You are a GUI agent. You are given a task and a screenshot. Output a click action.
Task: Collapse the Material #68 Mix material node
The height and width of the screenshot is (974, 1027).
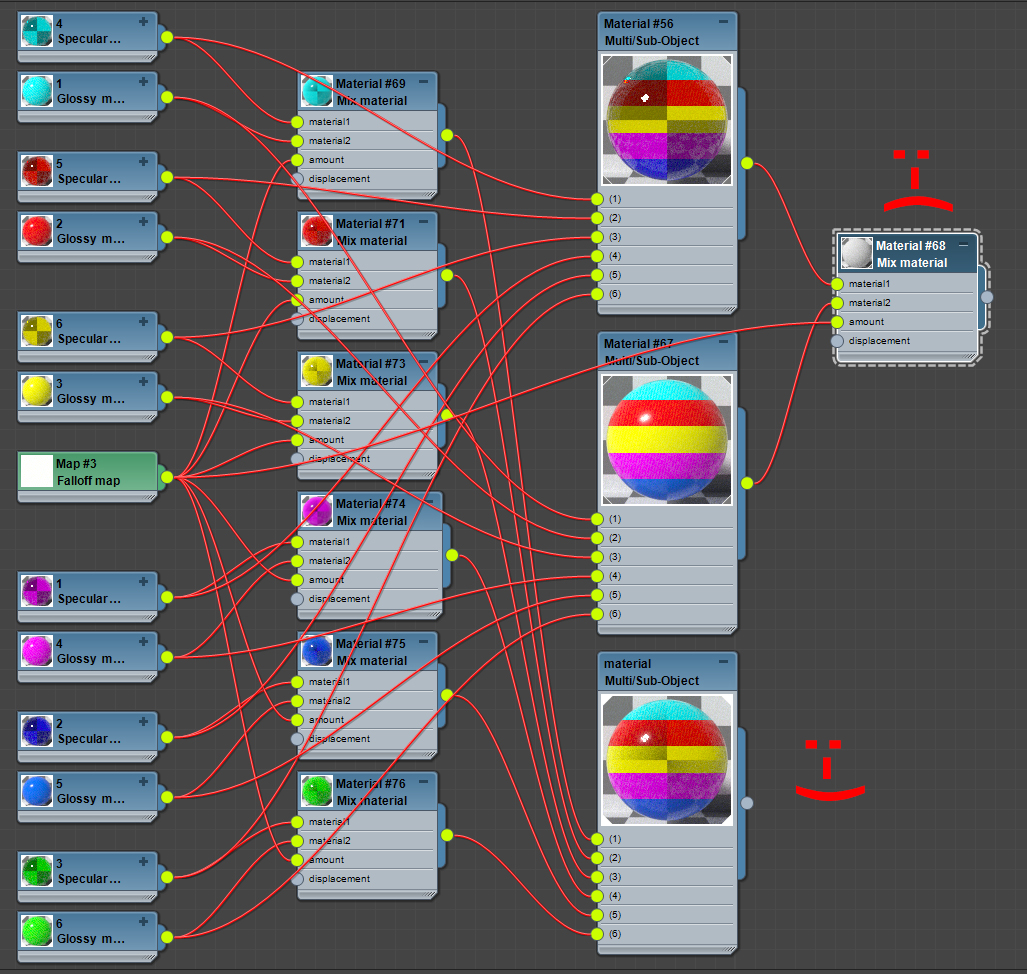[x=963, y=245]
